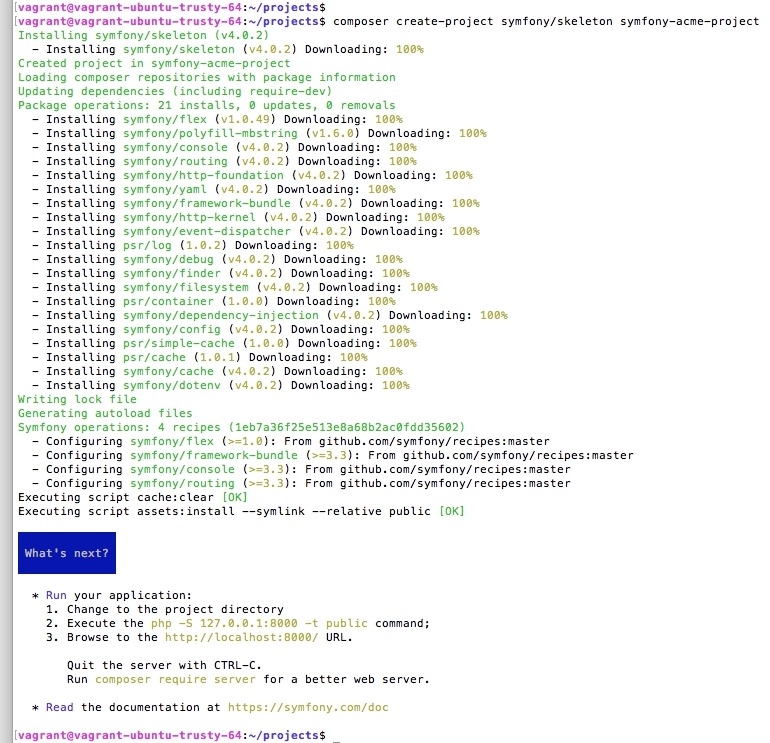Click symfony/dependency-injection package name
This screenshot has height=743, width=770.
tap(220, 315)
